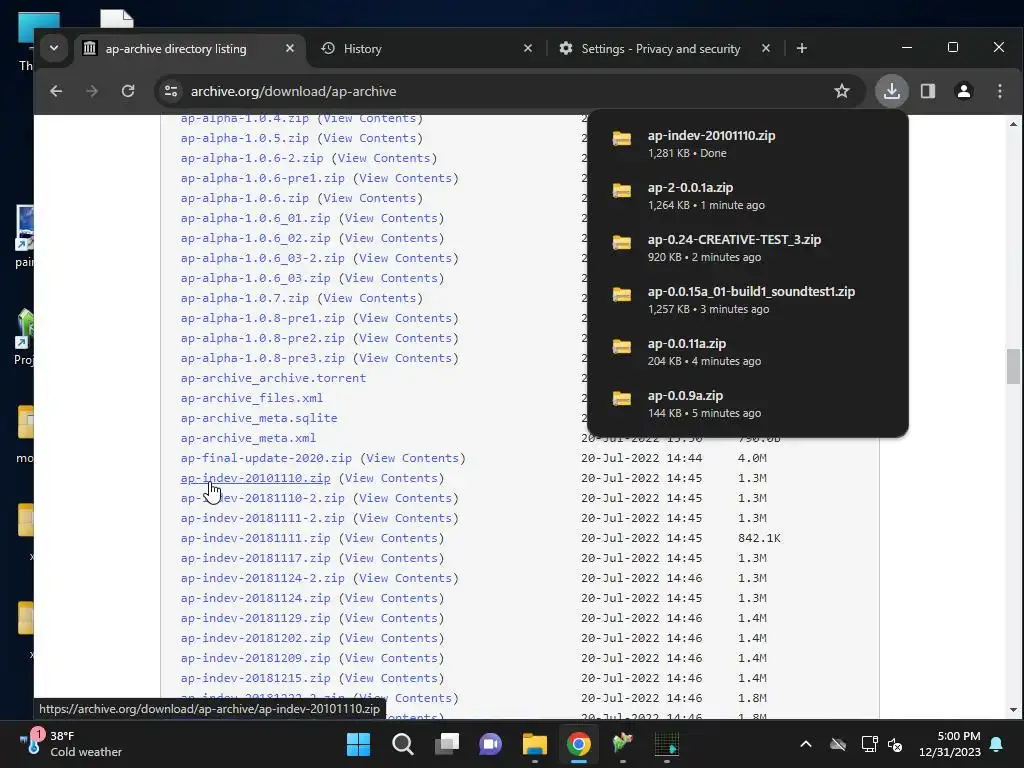This screenshot has width=1024, height=768.
Task: Click the network status tray icon
Action: tap(869, 744)
